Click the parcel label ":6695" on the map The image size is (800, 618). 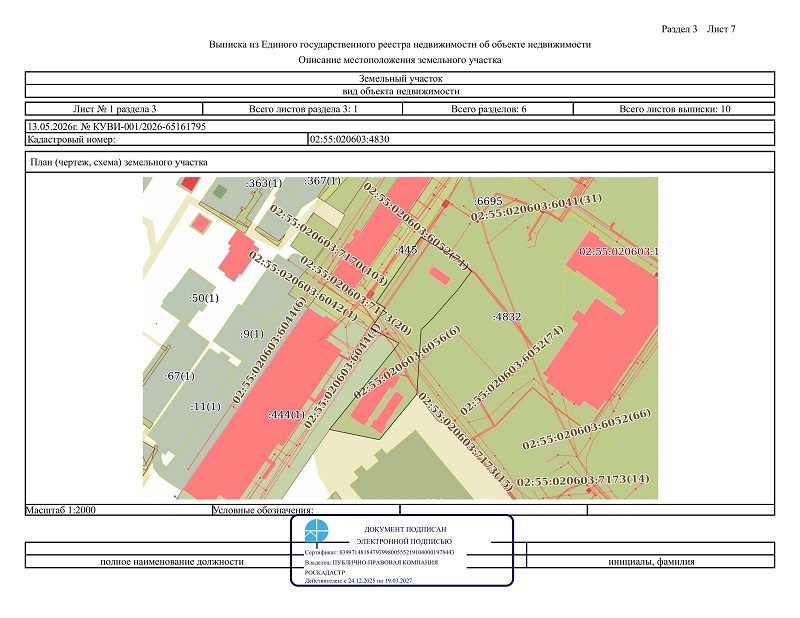tap(488, 201)
